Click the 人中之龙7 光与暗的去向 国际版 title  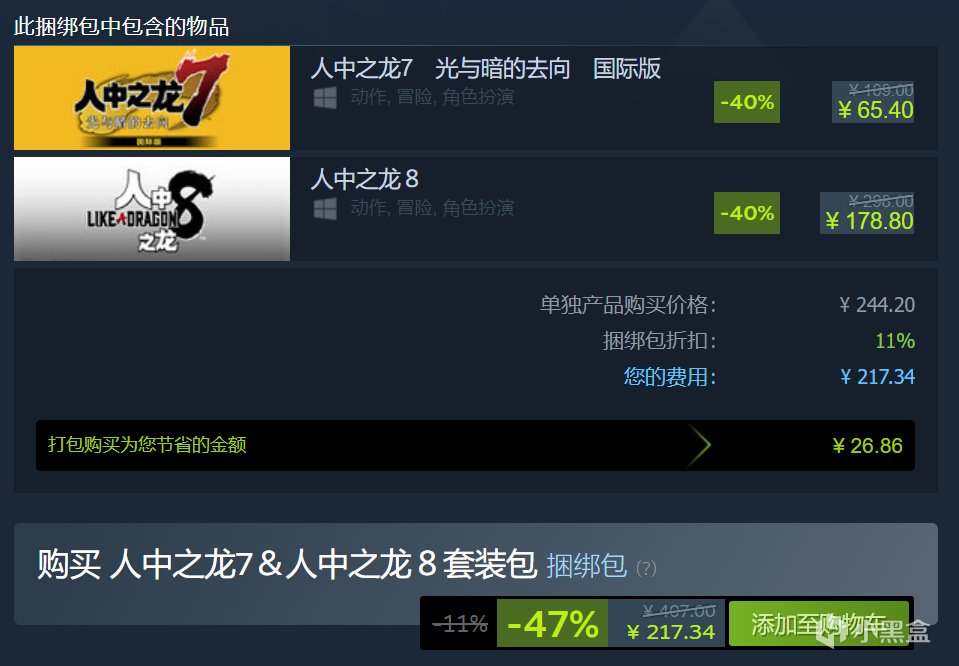tap(486, 68)
